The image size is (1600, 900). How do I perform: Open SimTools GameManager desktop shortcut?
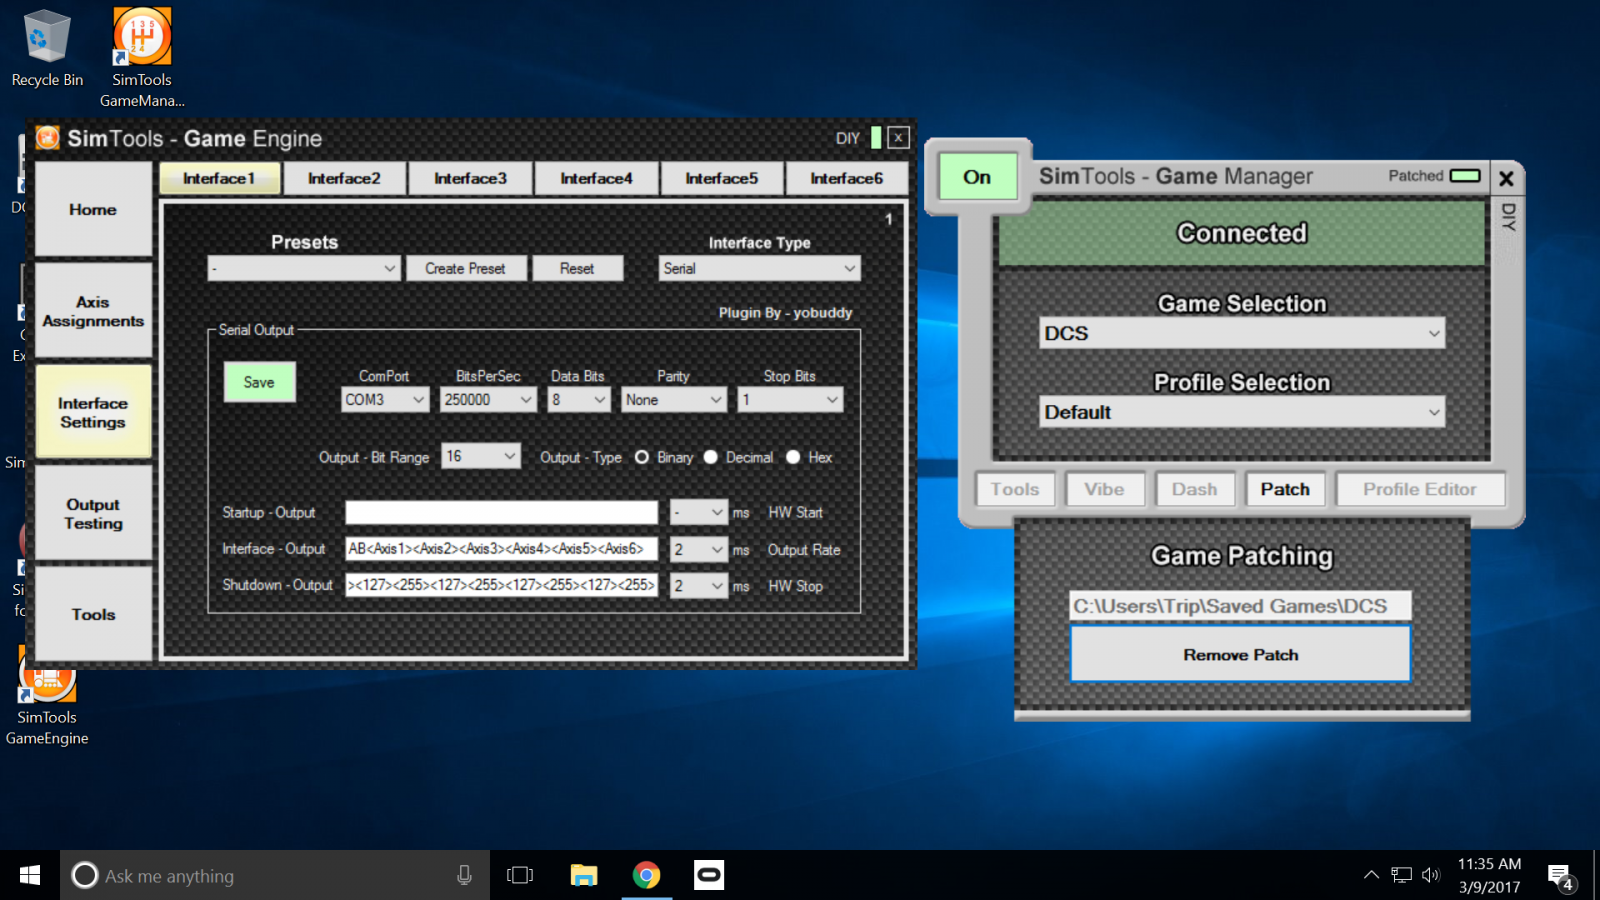click(142, 58)
